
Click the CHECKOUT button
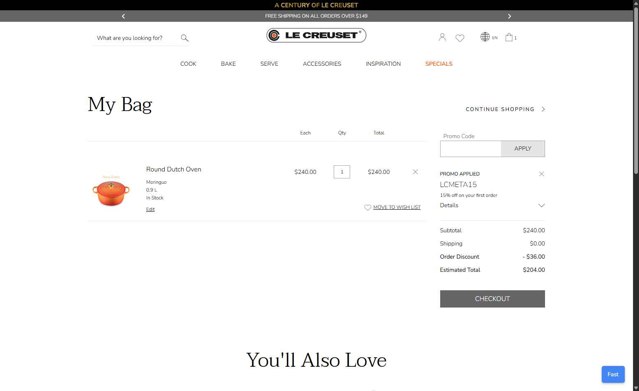coord(492,299)
